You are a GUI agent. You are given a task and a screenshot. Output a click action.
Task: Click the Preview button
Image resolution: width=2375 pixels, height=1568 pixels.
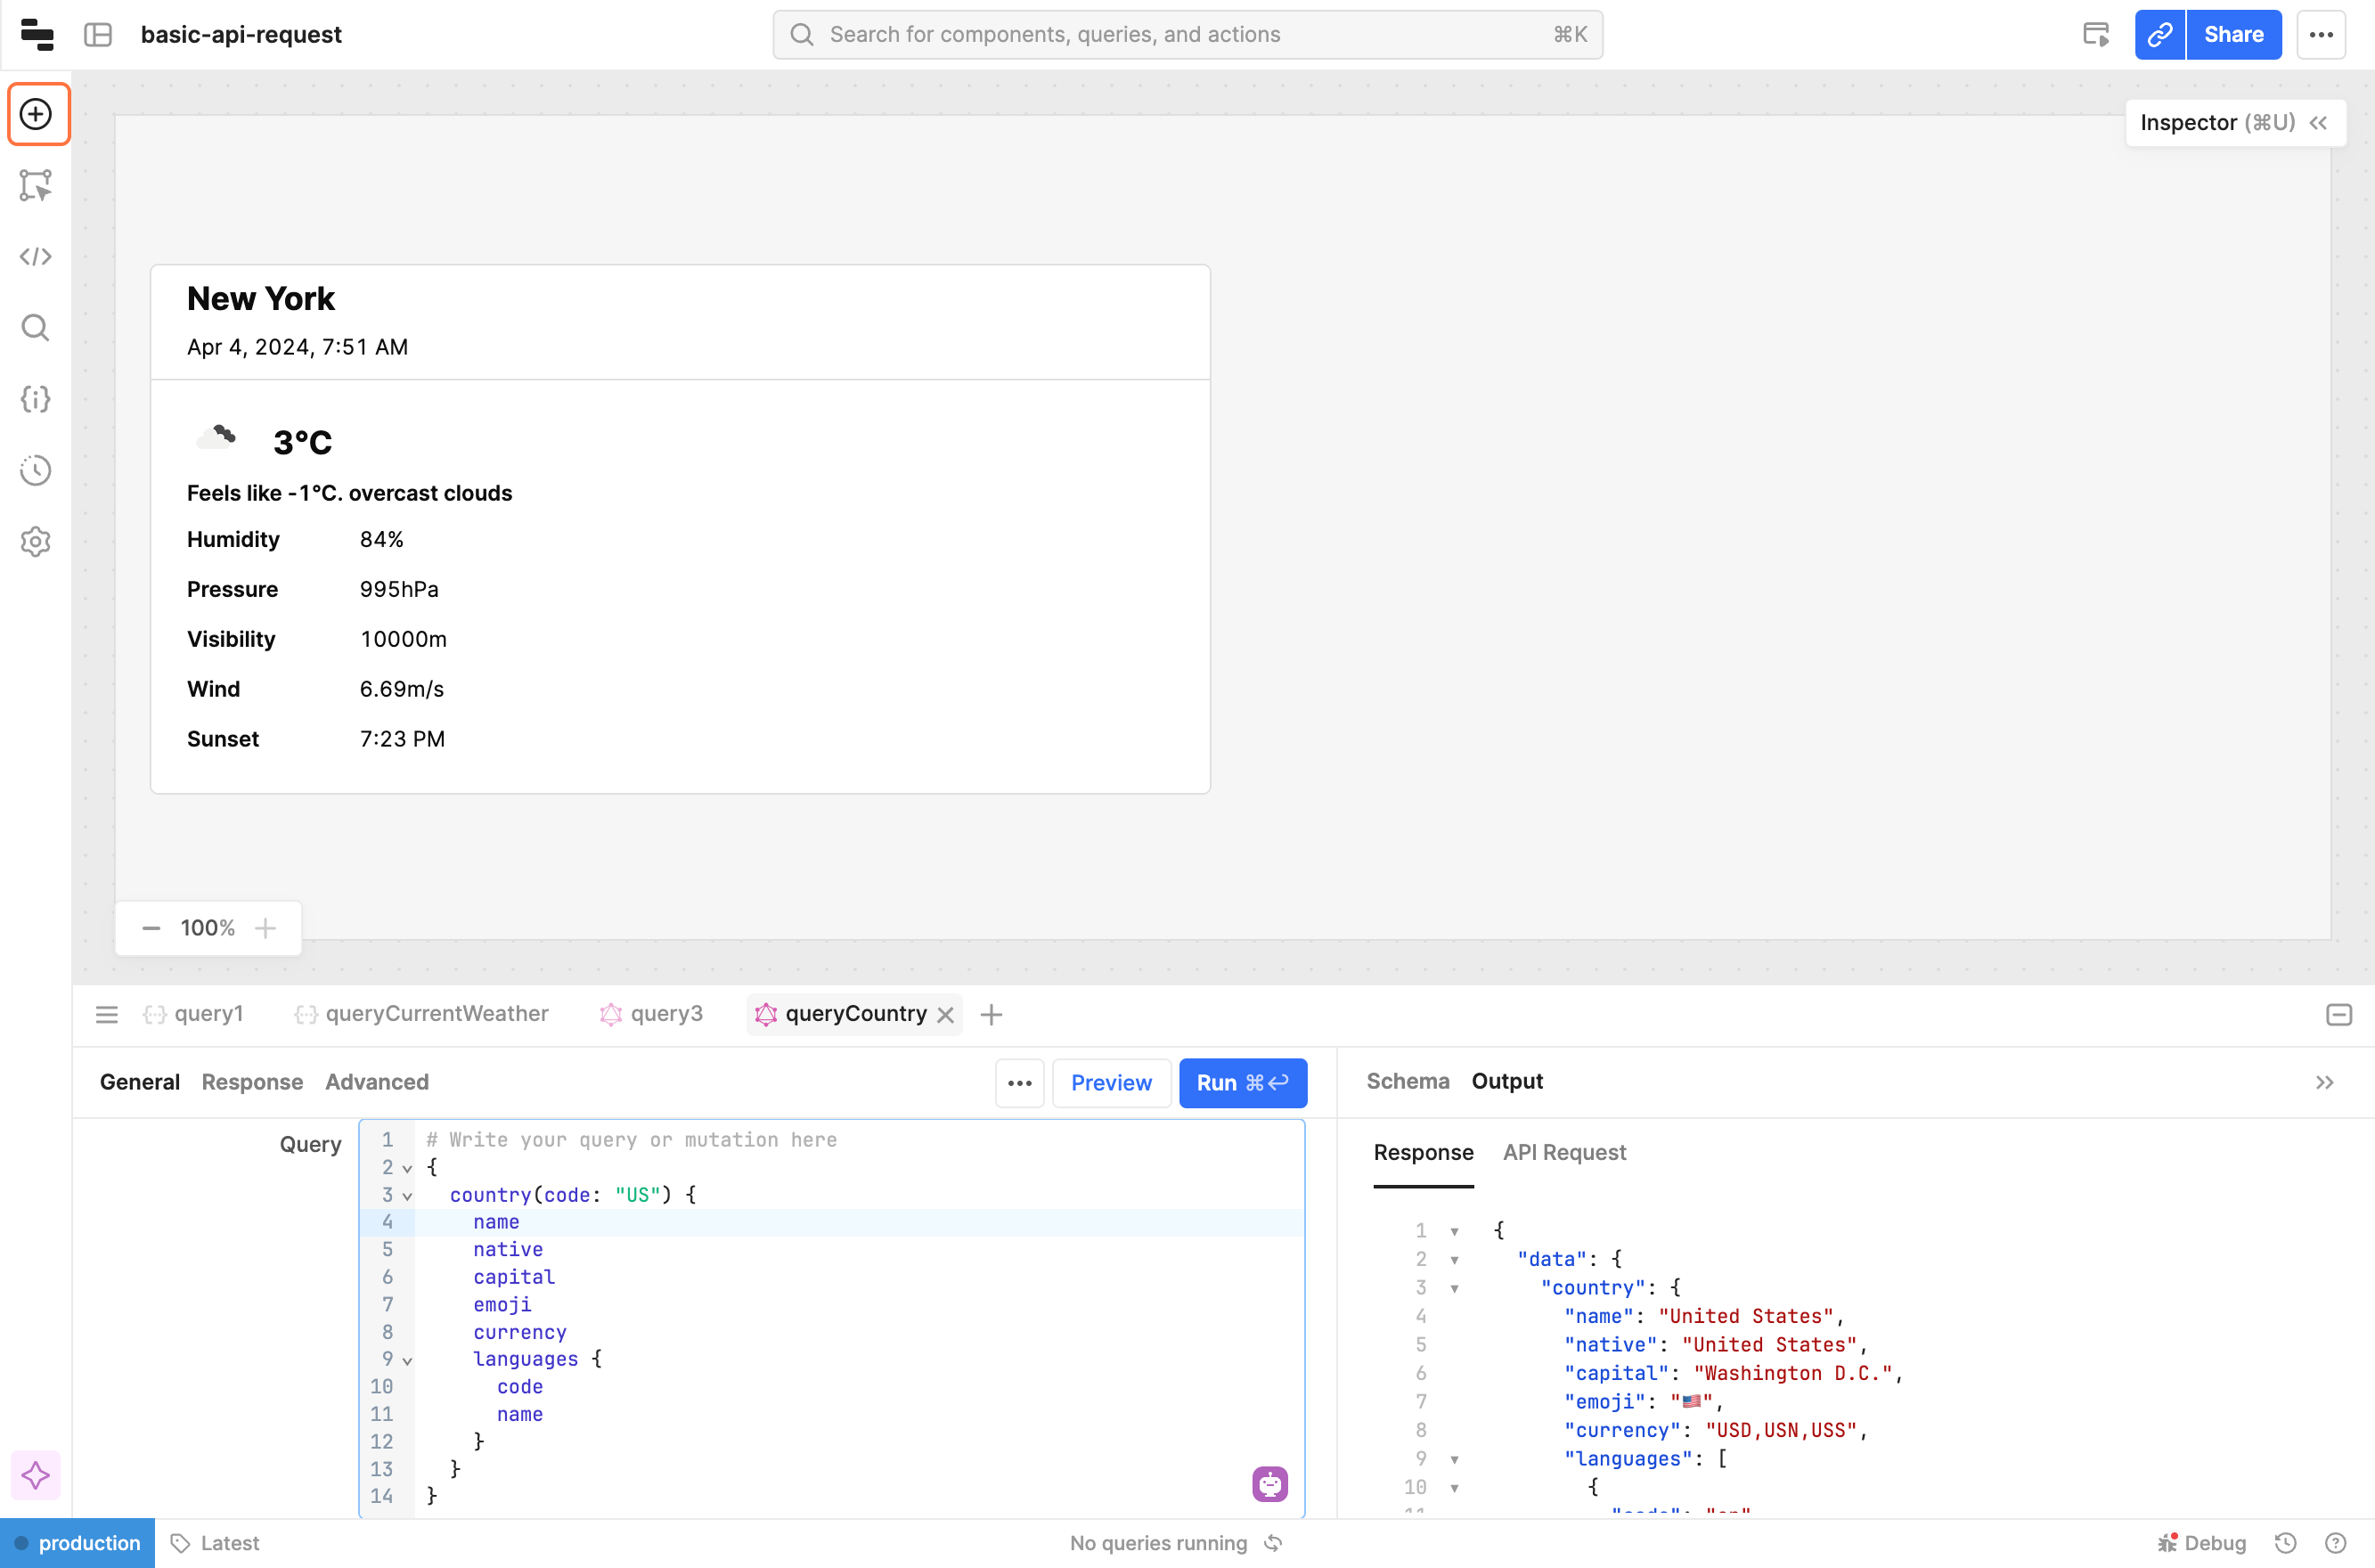click(1110, 1083)
